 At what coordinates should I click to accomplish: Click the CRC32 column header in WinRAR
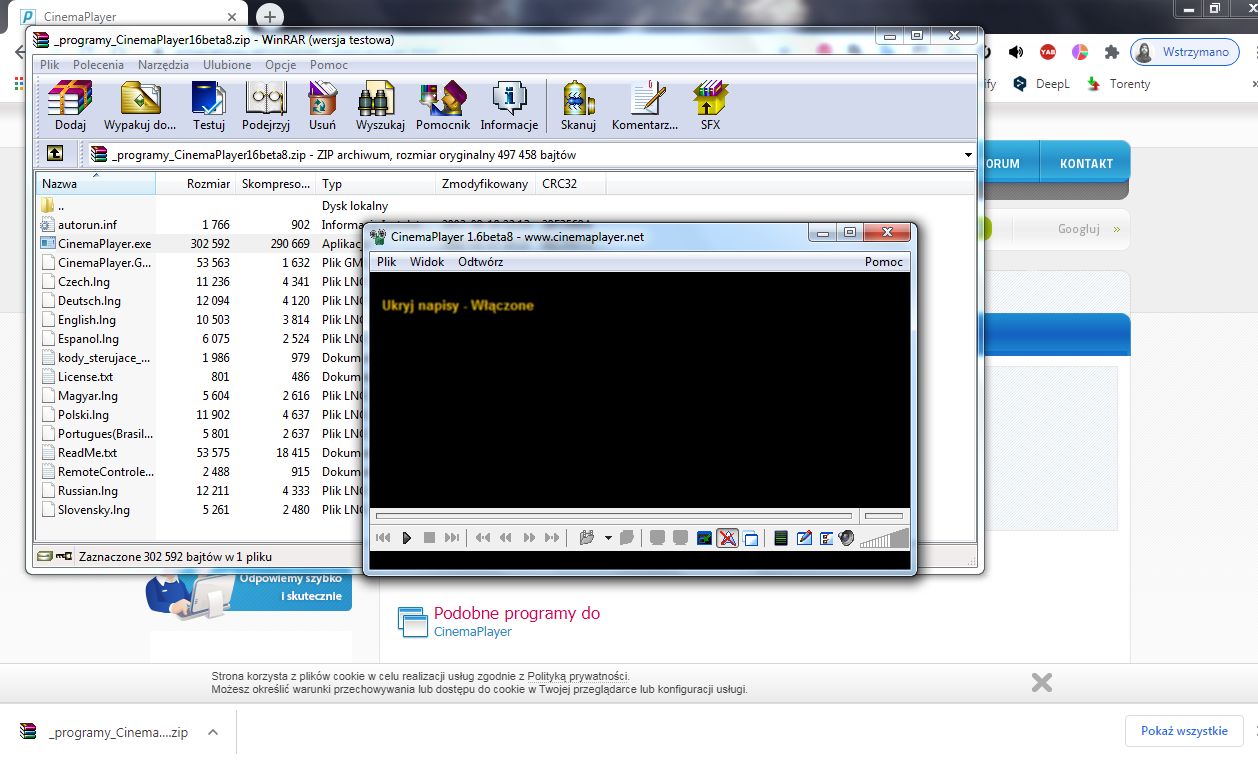[570, 184]
